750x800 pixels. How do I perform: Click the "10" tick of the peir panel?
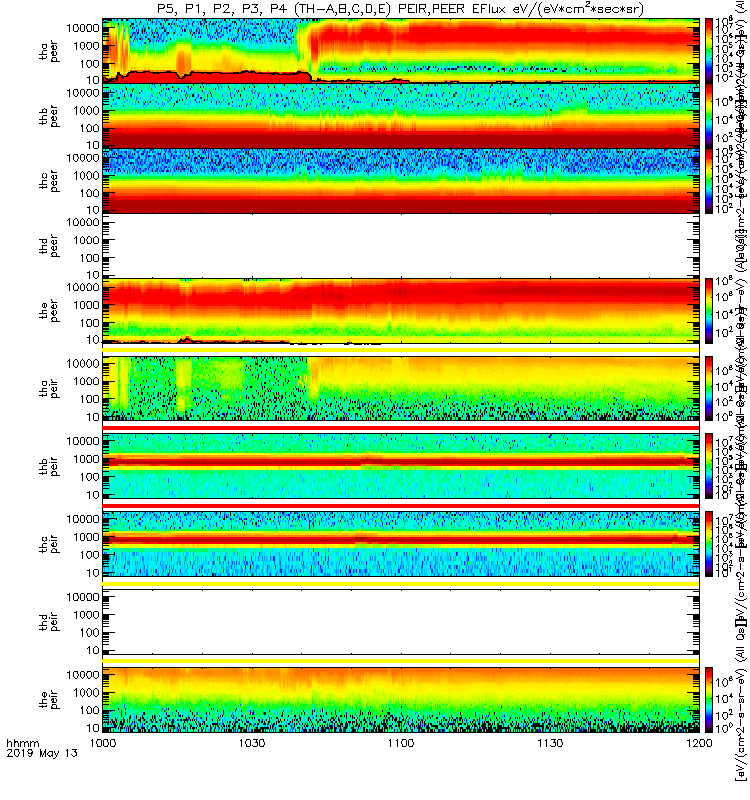tap(92, 728)
